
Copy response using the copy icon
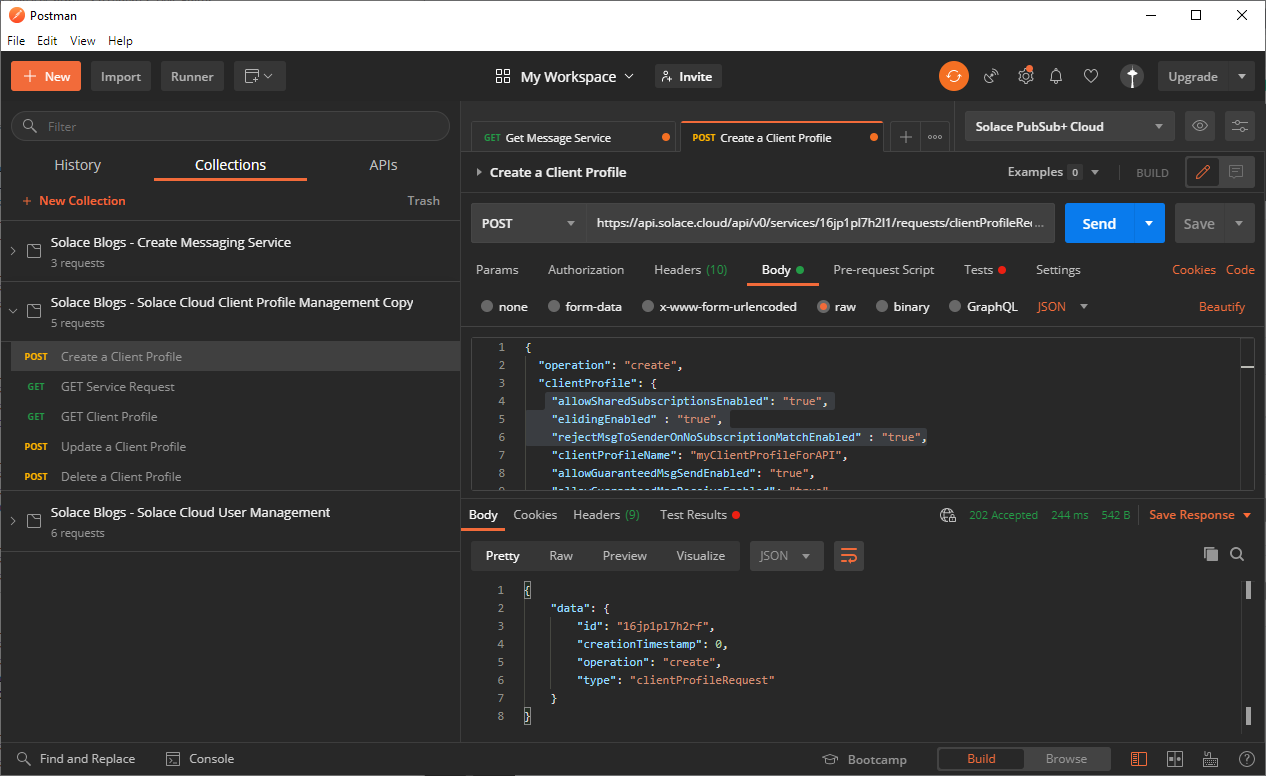point(1210,554)
